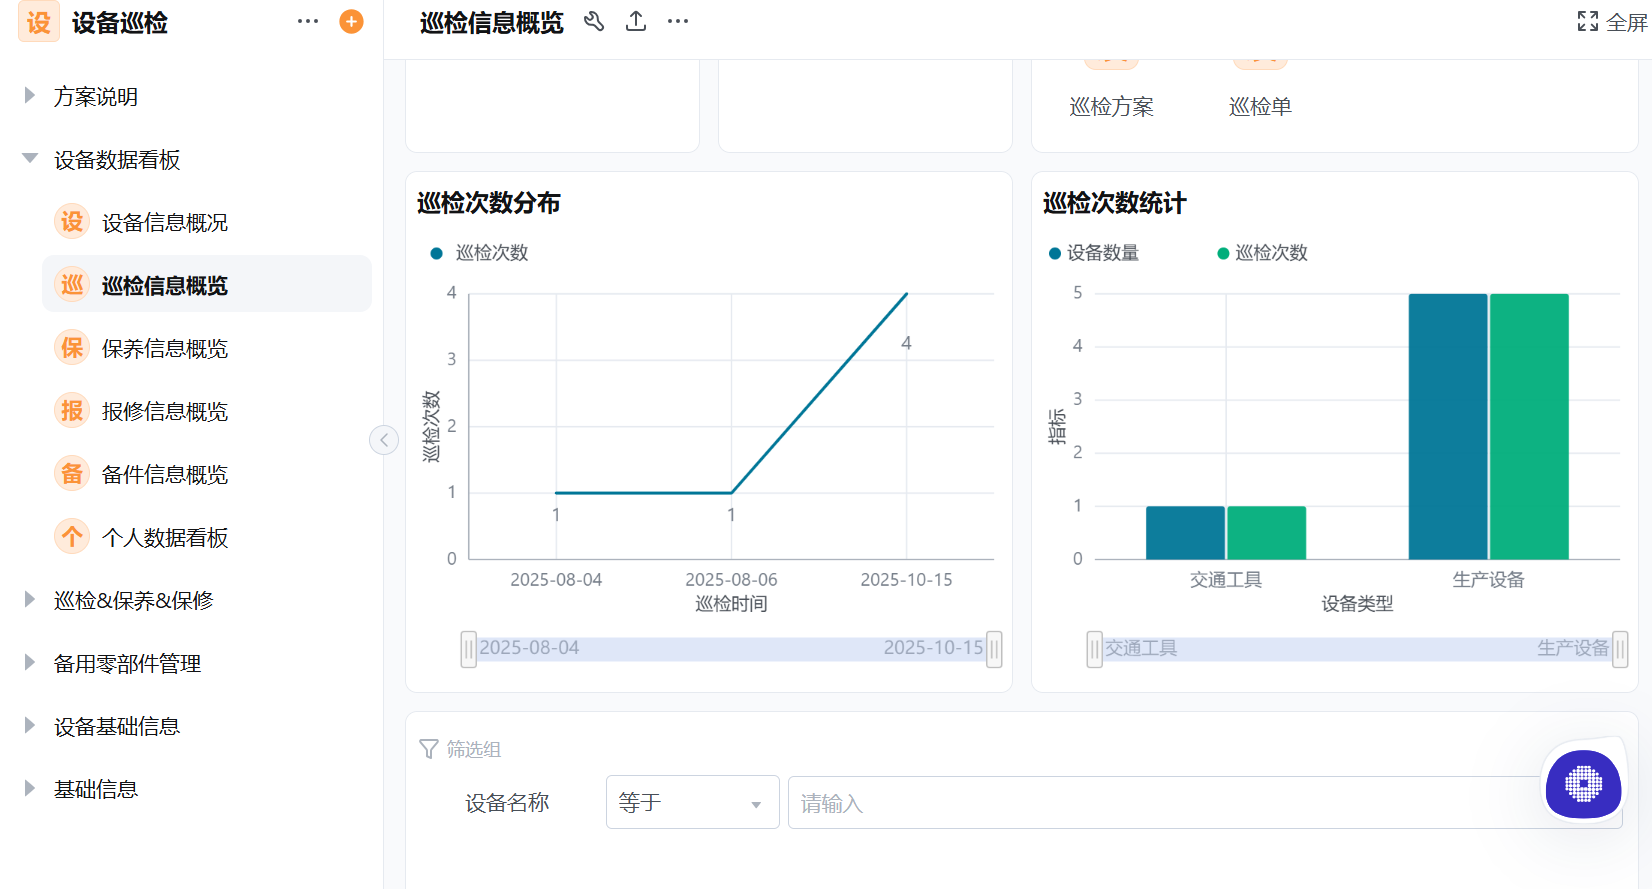
Task: Click the 筛选组 label
Action: (x=474, y=749)
